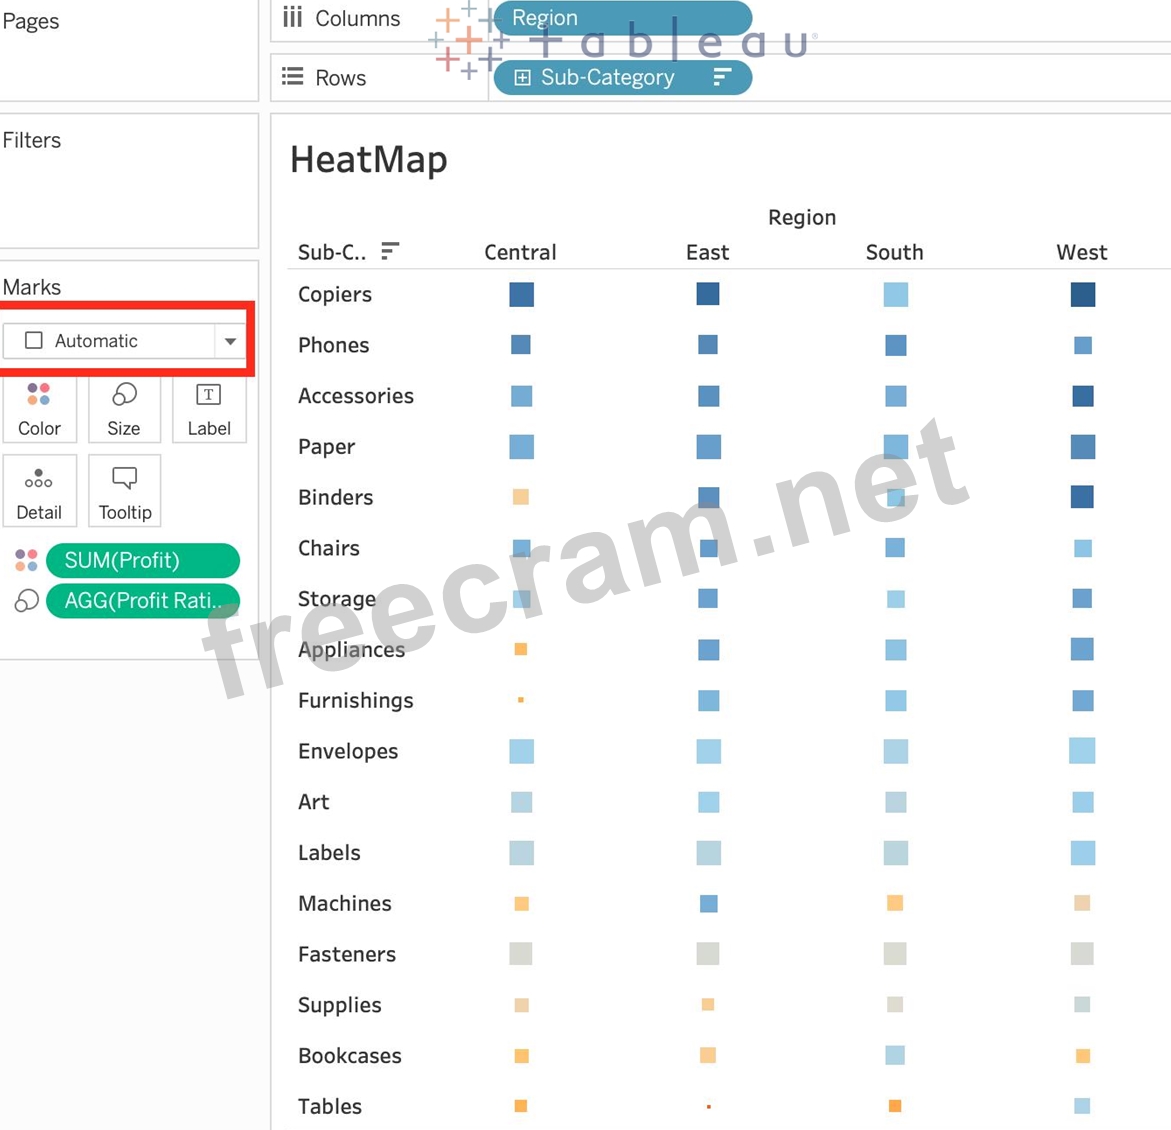Open the Size marks card

tap(124, 410)
